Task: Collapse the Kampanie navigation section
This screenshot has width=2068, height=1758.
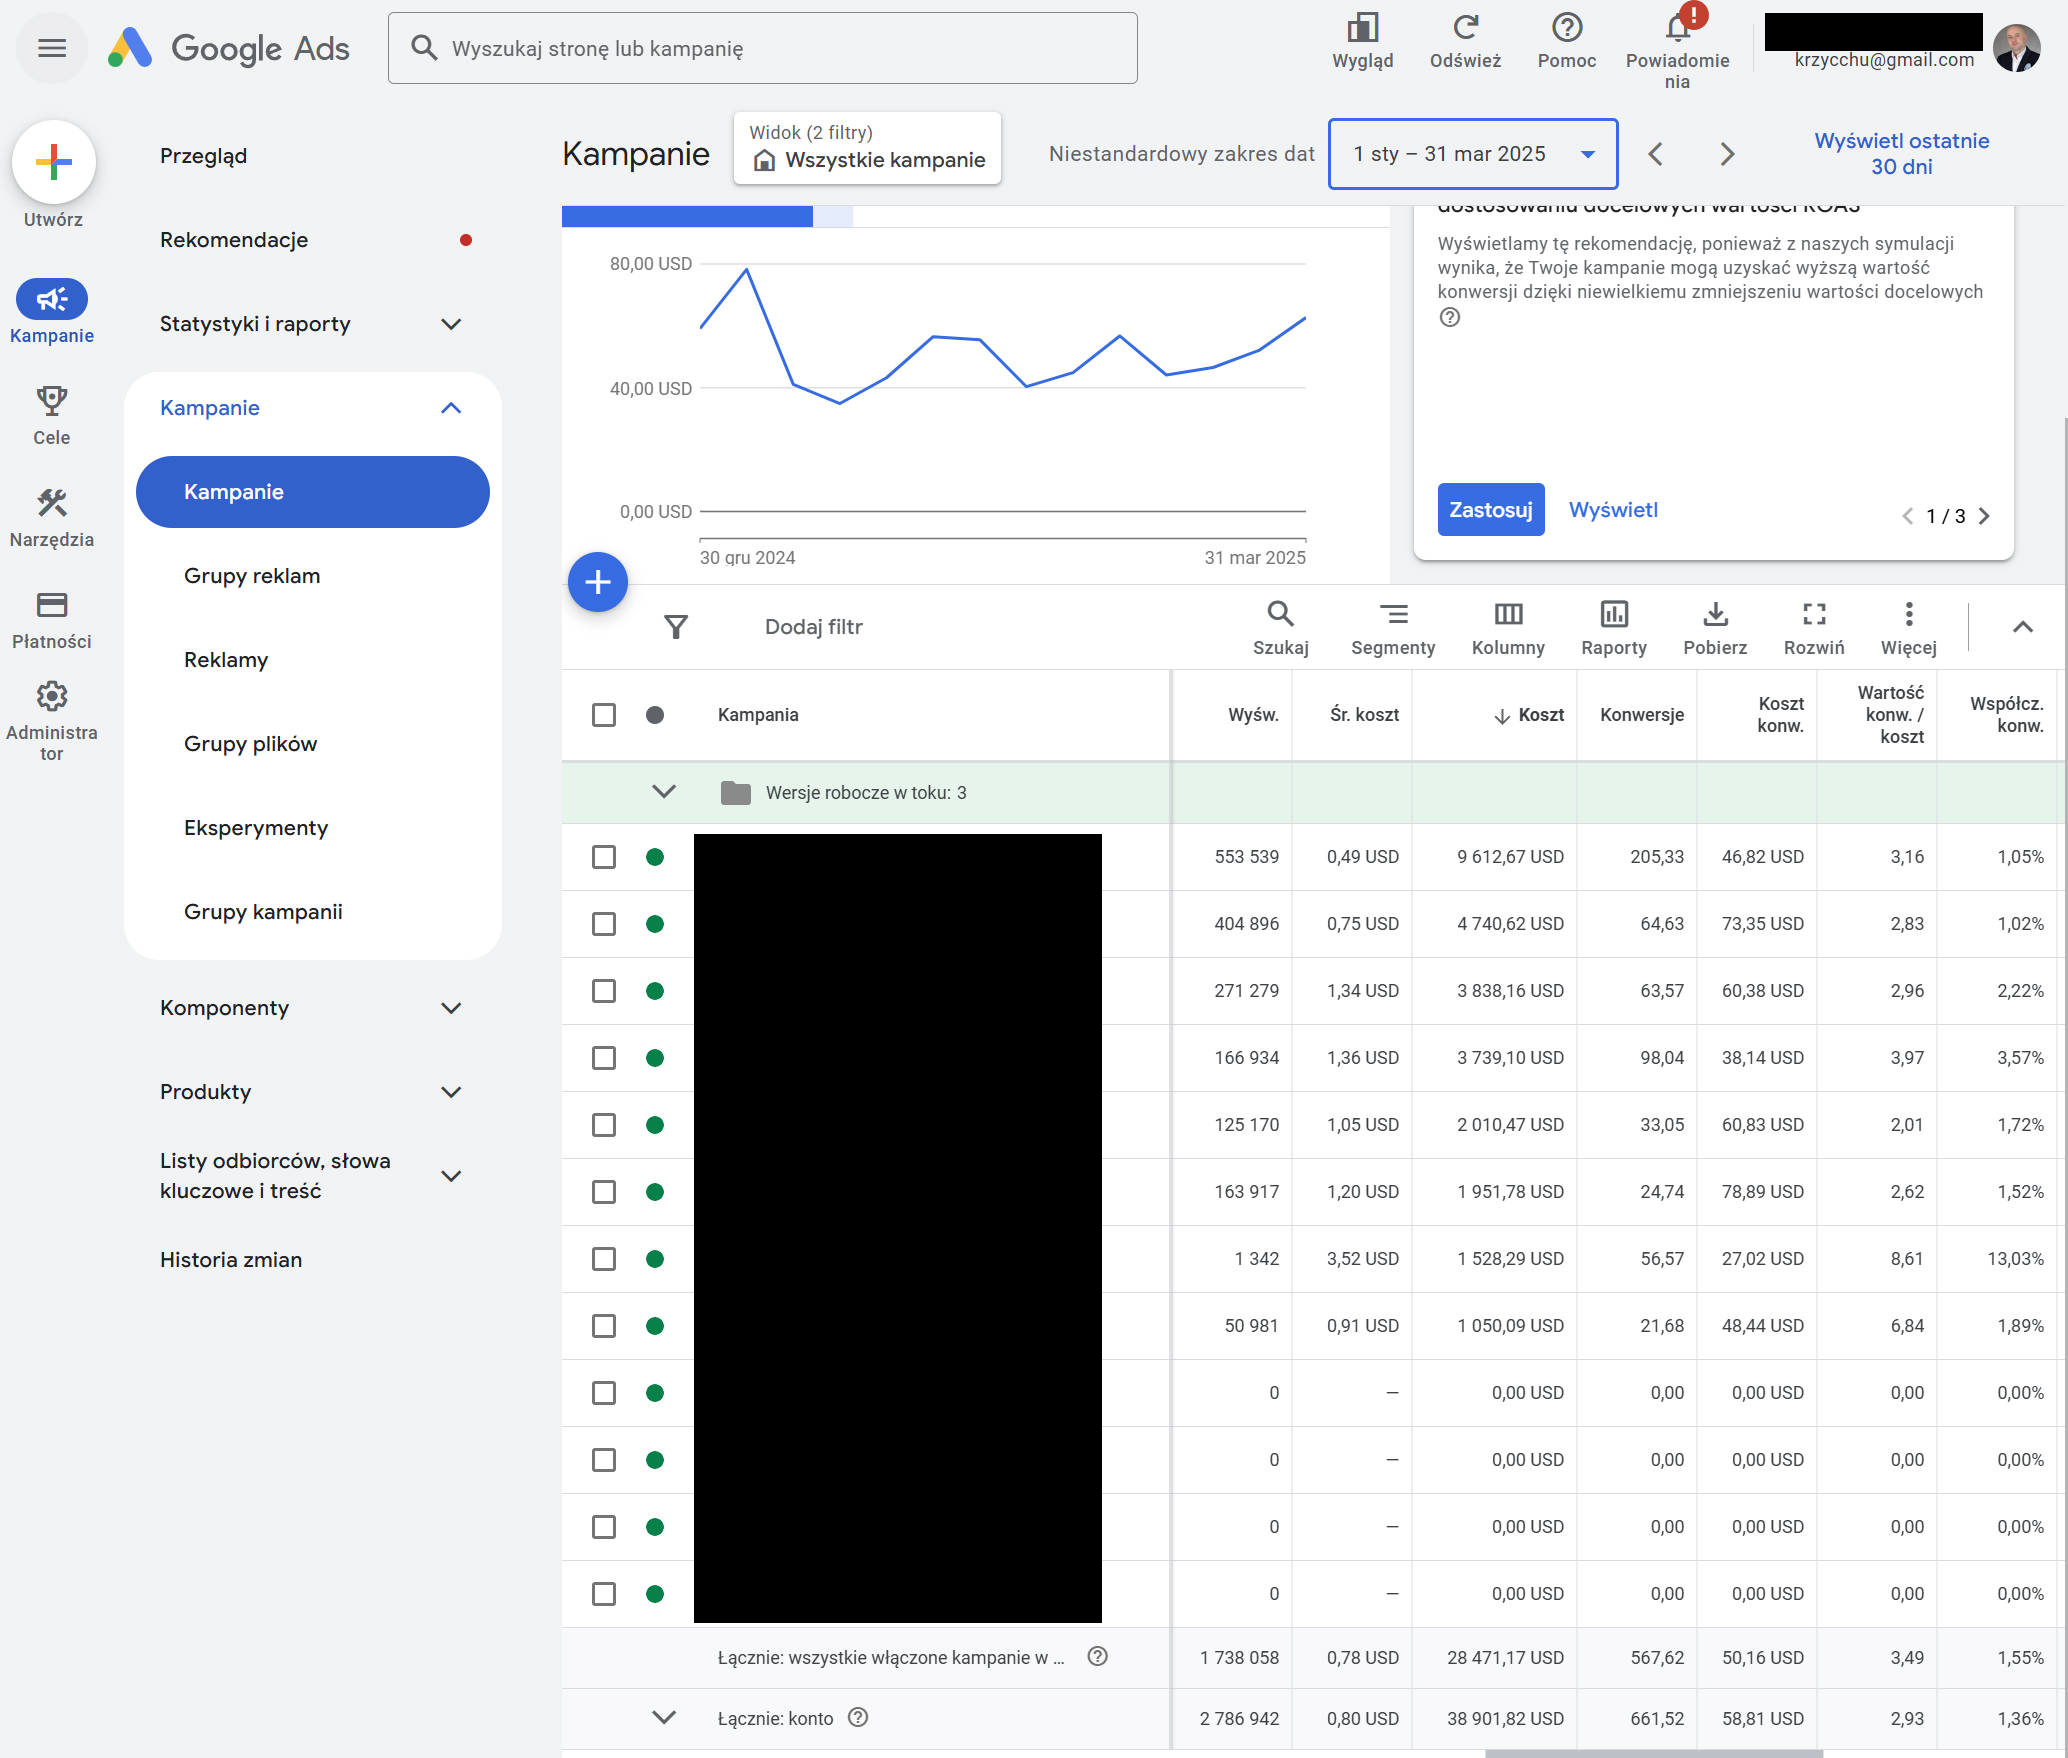Action: [x=451, y=408]
